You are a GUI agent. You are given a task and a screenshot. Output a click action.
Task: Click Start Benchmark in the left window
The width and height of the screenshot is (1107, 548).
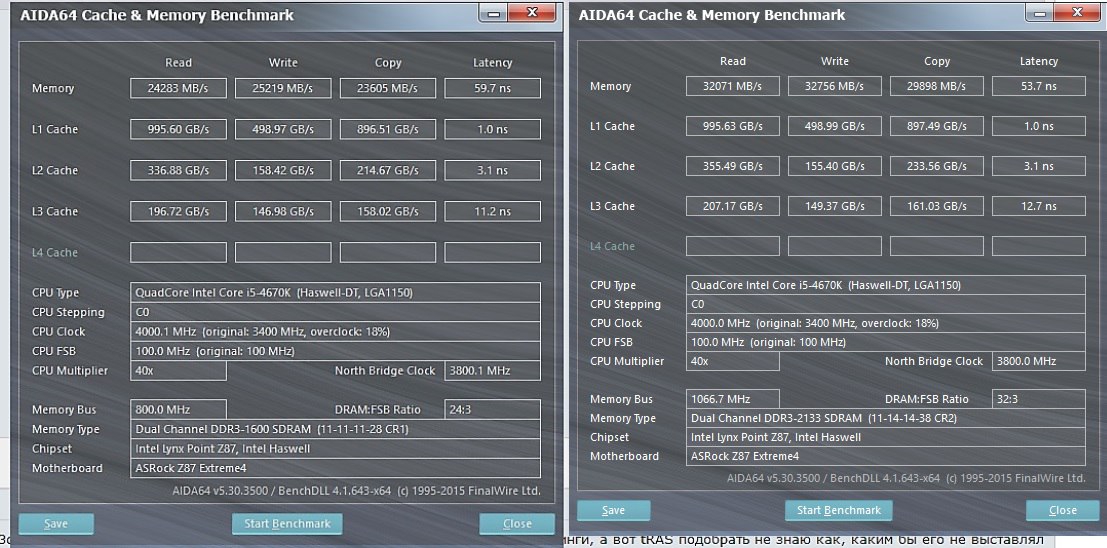[x=287, y=524]
